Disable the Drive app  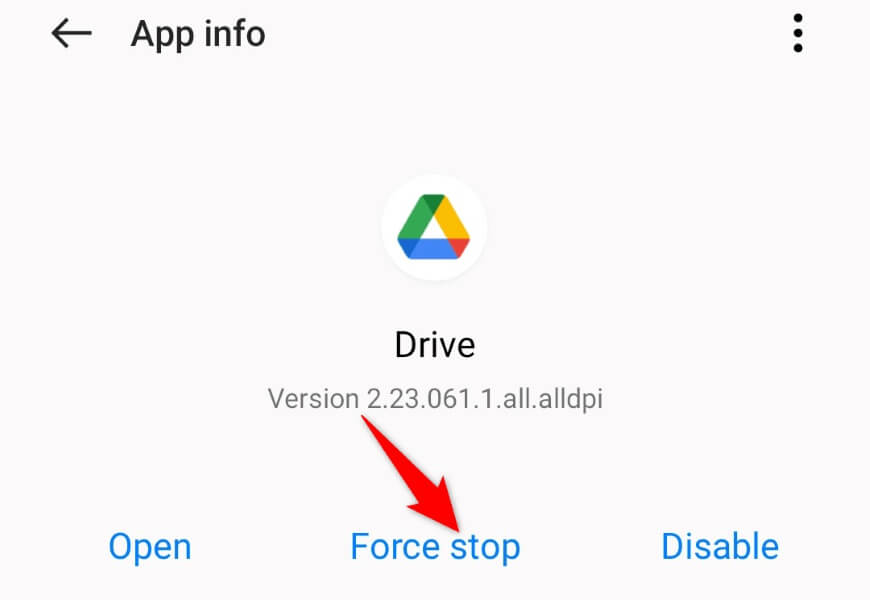tap(720, 546)
